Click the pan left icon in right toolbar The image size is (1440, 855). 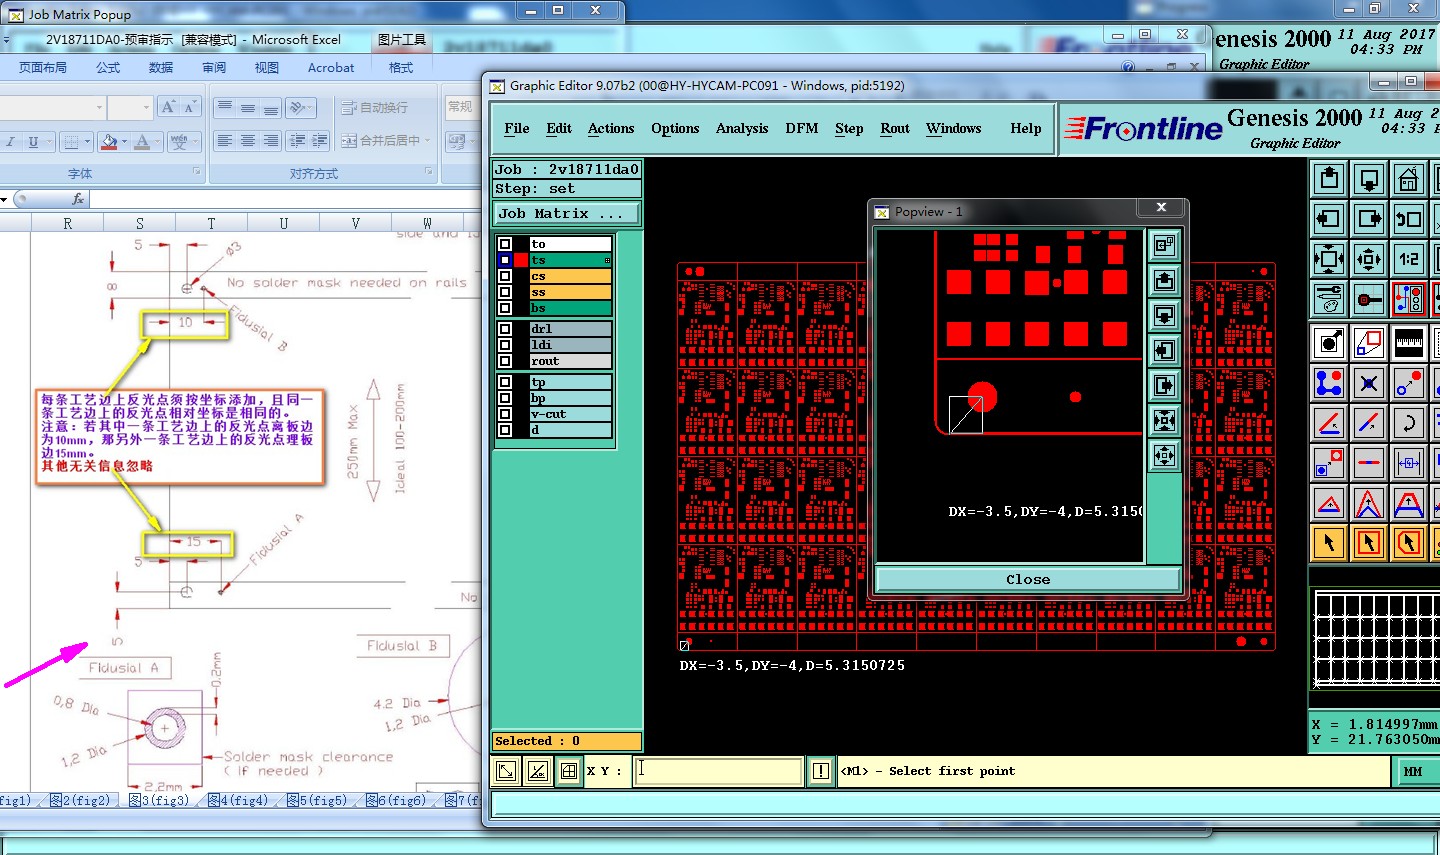click(x=1329, y=219)
